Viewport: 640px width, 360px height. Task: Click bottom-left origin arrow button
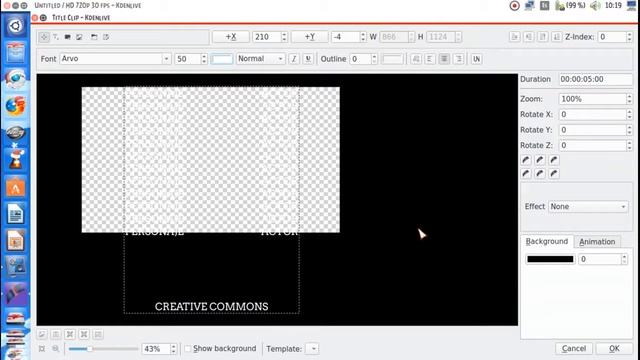point(526,174)
